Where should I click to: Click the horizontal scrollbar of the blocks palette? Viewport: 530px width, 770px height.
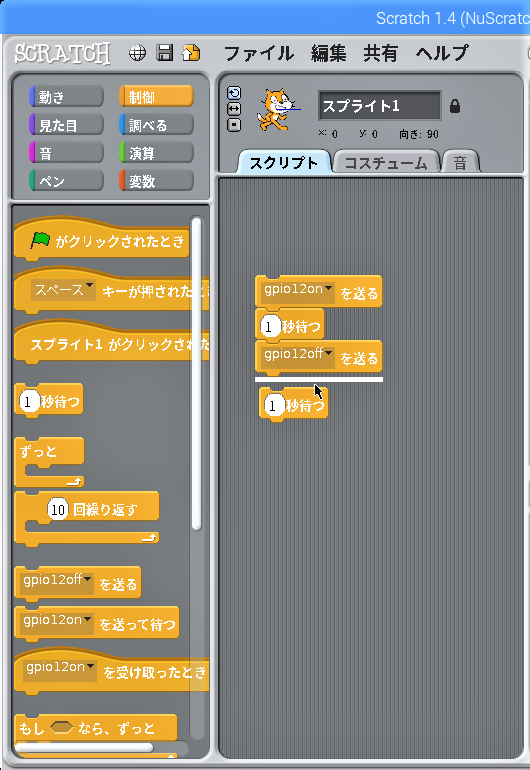point(84,747)
